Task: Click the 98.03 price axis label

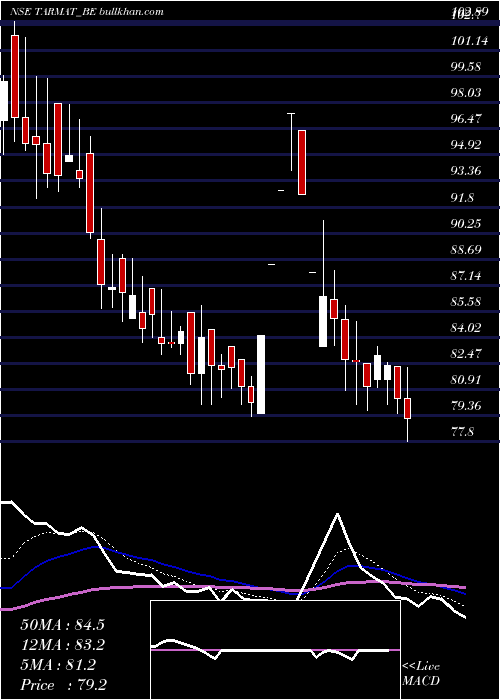Action: [x=466, y=93]
